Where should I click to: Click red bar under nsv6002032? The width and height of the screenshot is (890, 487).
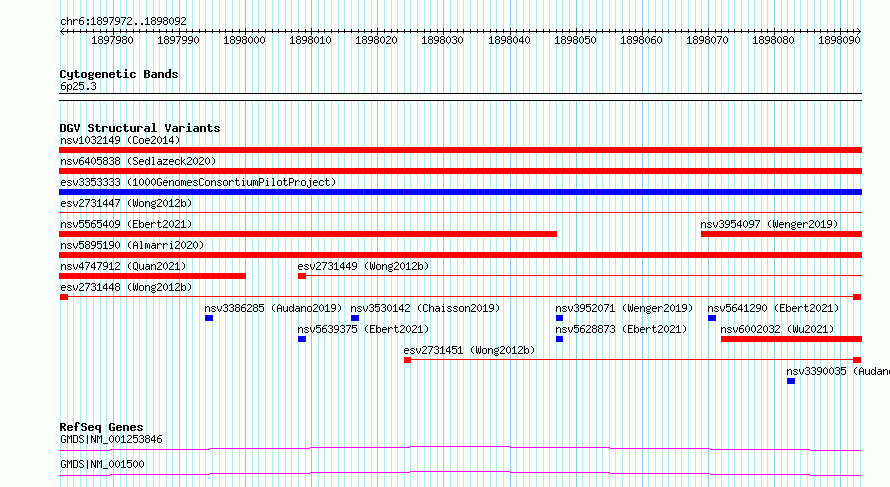pyautogui.click(x=791, y=339)
